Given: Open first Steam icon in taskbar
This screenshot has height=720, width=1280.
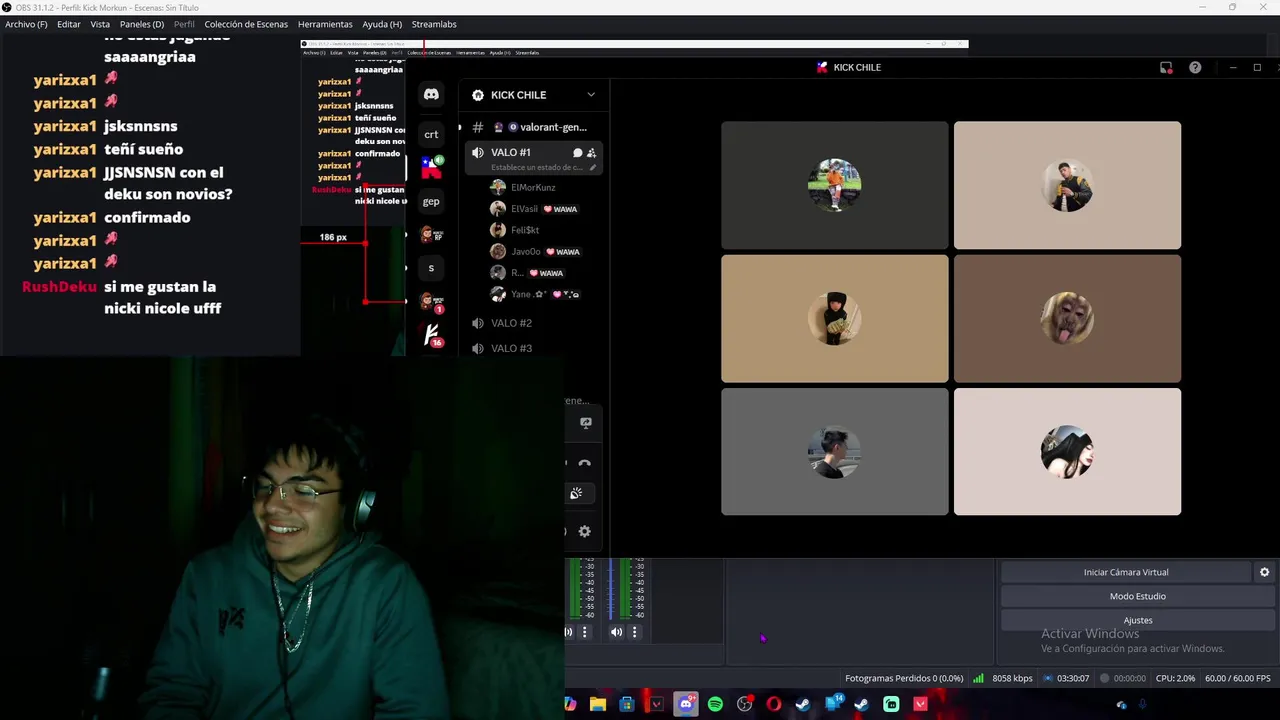Looking at the screenshot, I should coord(803,704).
